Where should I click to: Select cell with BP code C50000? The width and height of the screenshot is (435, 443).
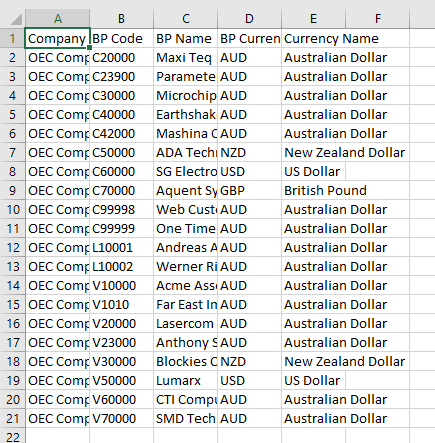(121, 153)
